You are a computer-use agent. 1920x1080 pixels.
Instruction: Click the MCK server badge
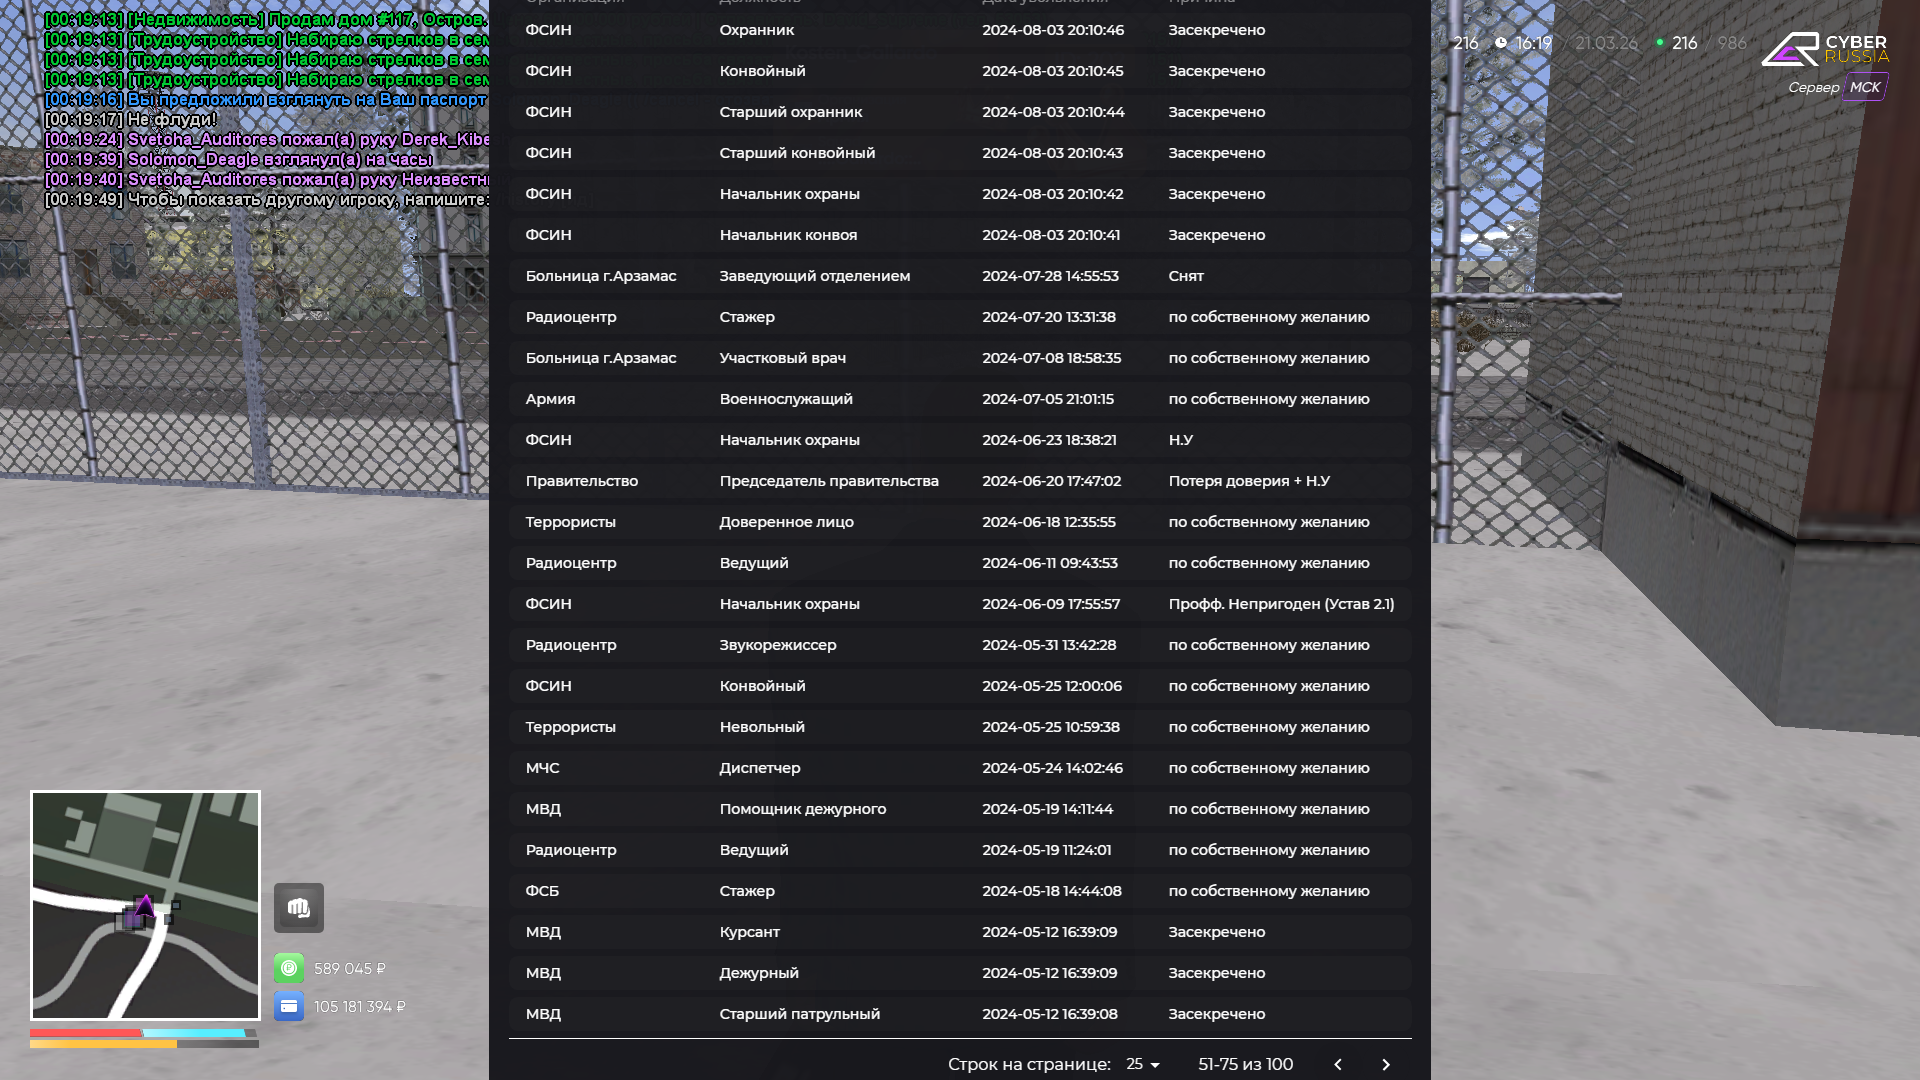coord(1864,87)
